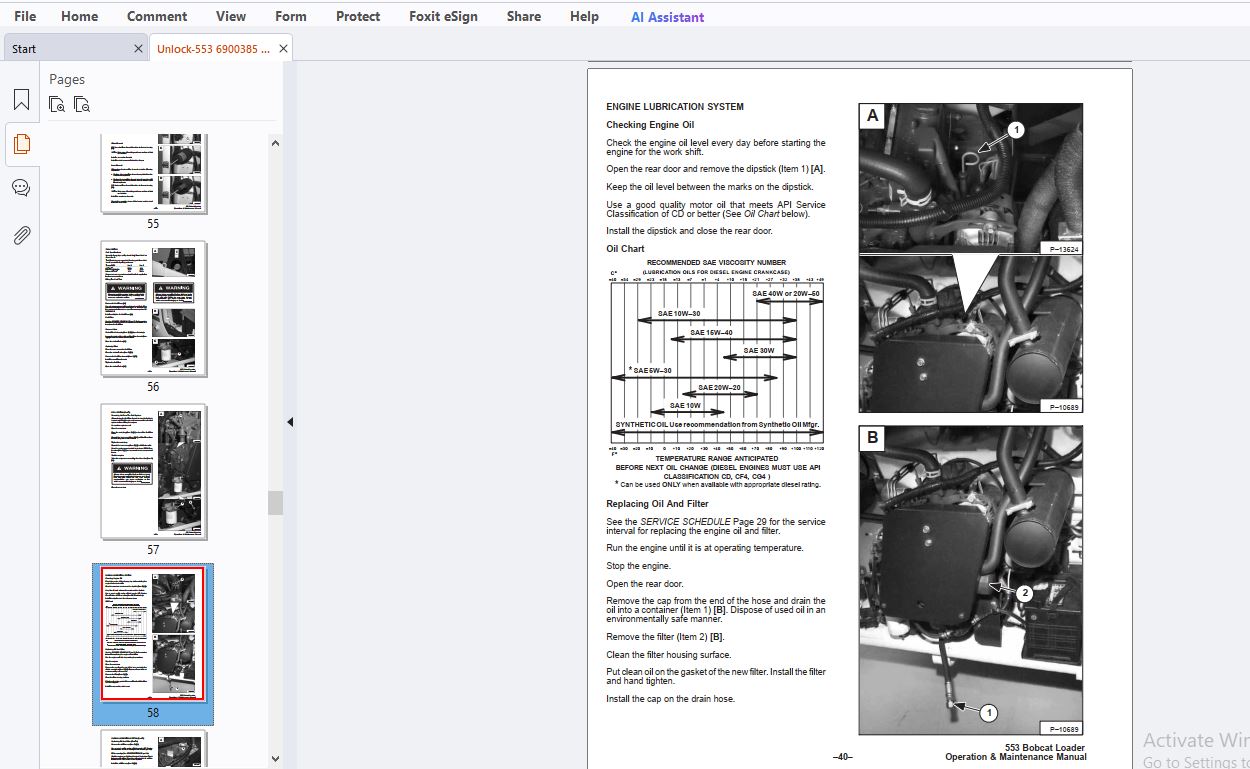1250x769 pixels.
Task: Select page 56 thumbnail
Action: tap(153, 309)
